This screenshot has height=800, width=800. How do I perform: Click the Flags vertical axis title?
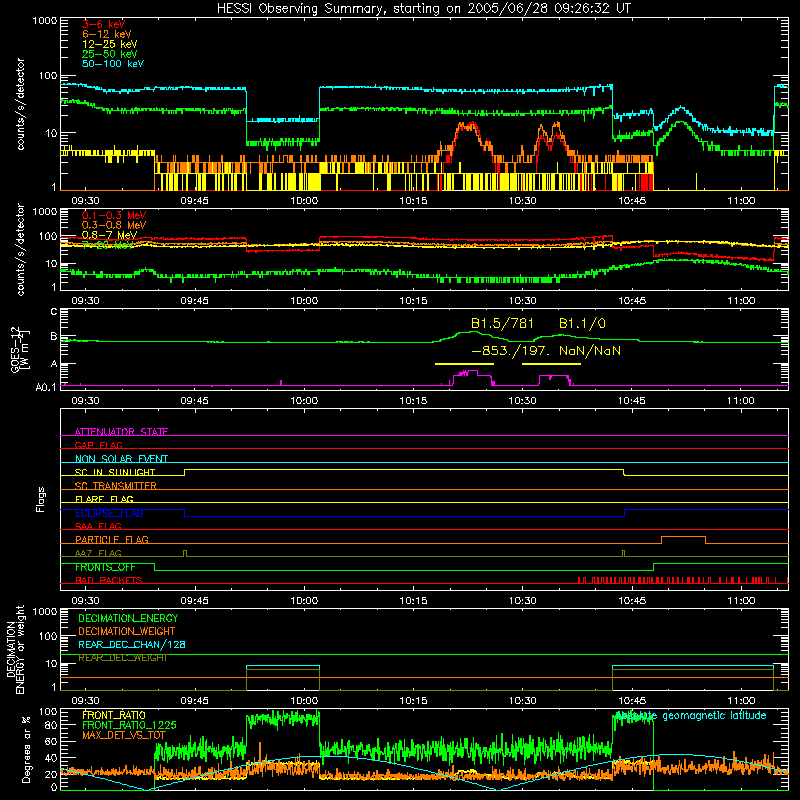pos(41,499)
